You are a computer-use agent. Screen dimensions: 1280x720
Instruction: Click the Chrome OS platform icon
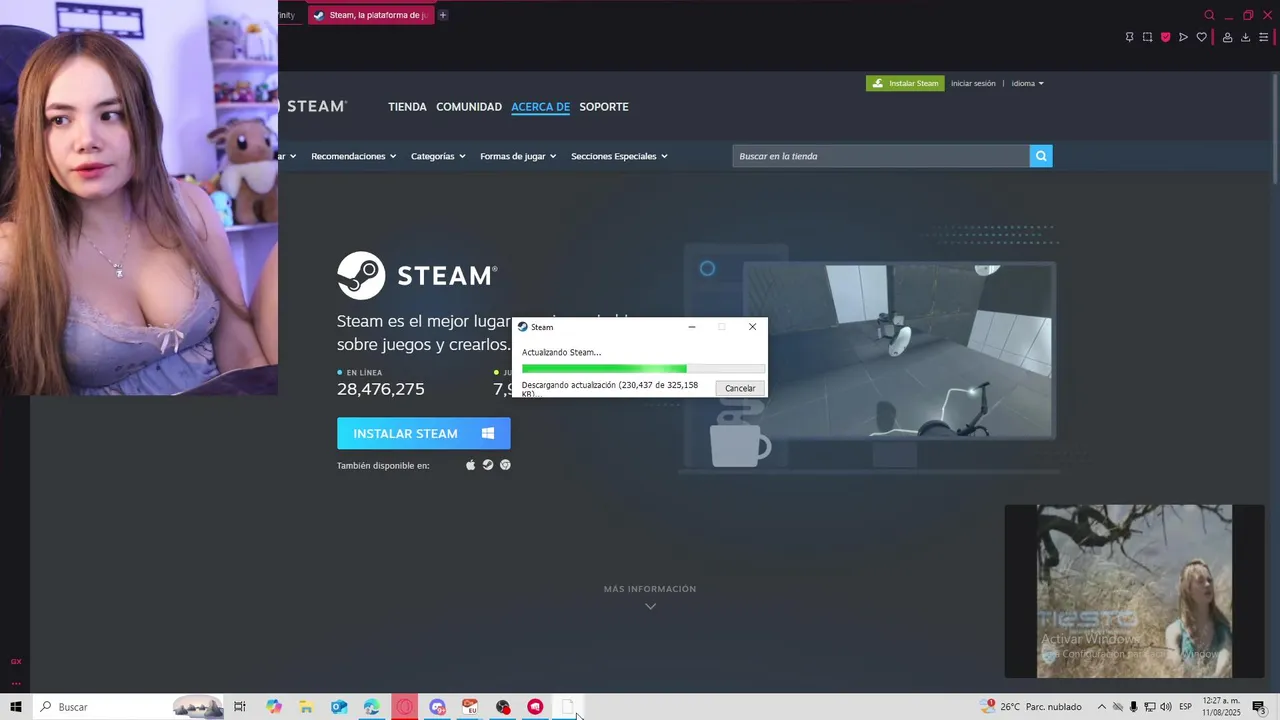coord(505,465)
